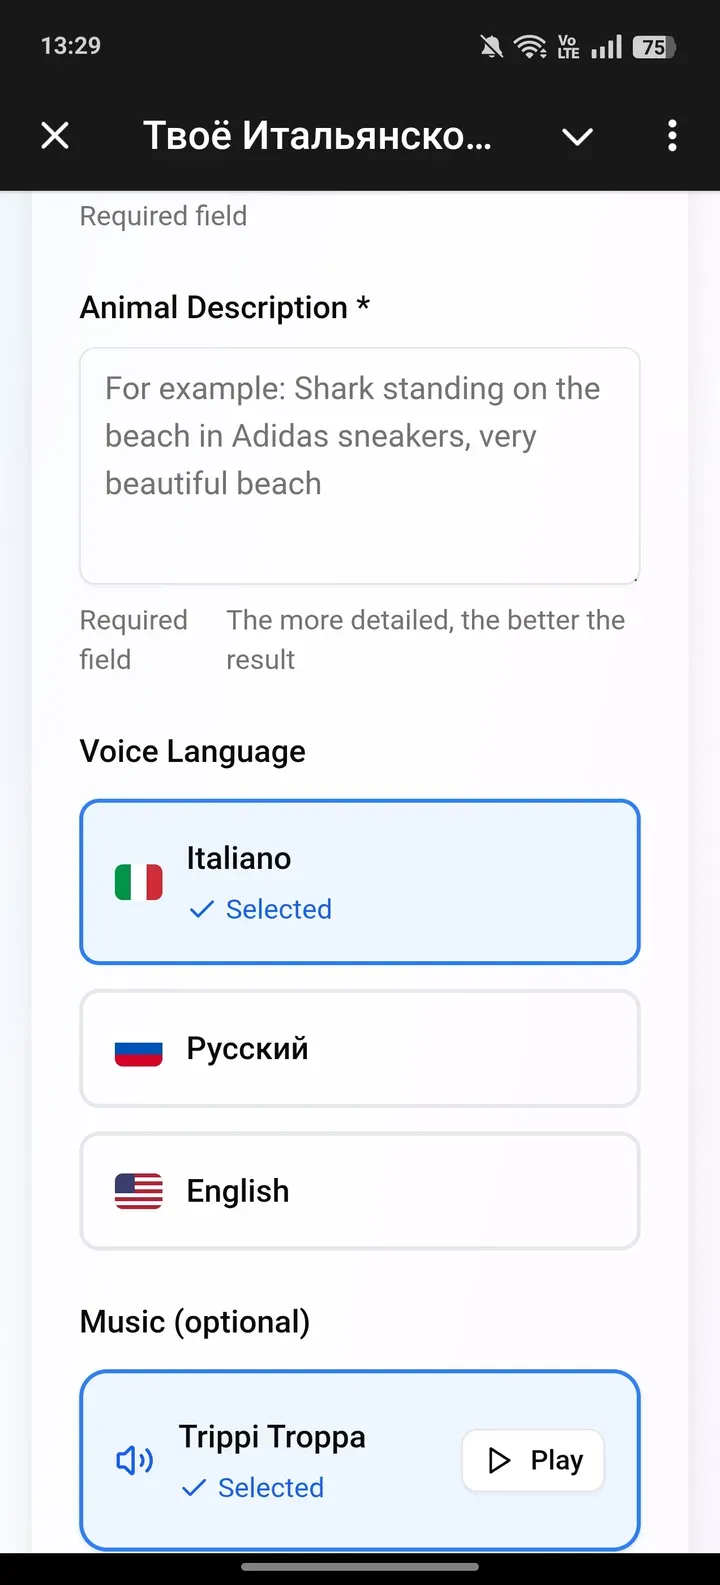Select Русский as voice language
The image size is (720, 1585).
360,1048
